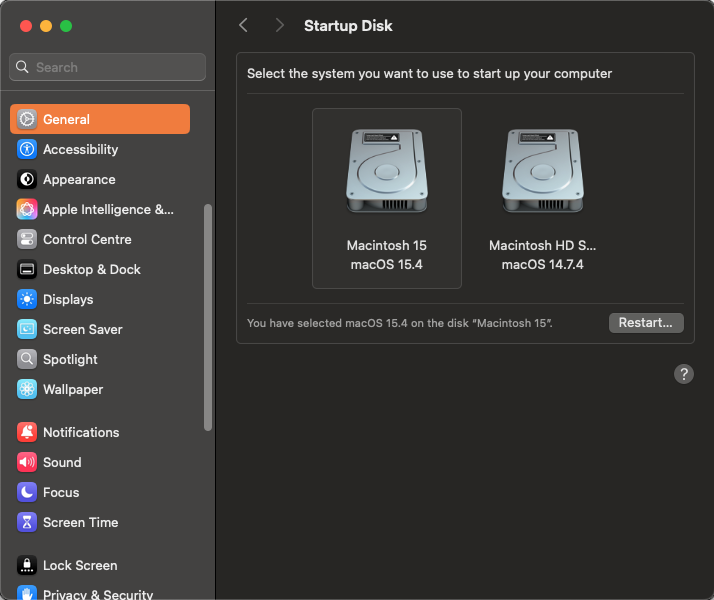Click the macOS 15.4 version label

(387, 264)
